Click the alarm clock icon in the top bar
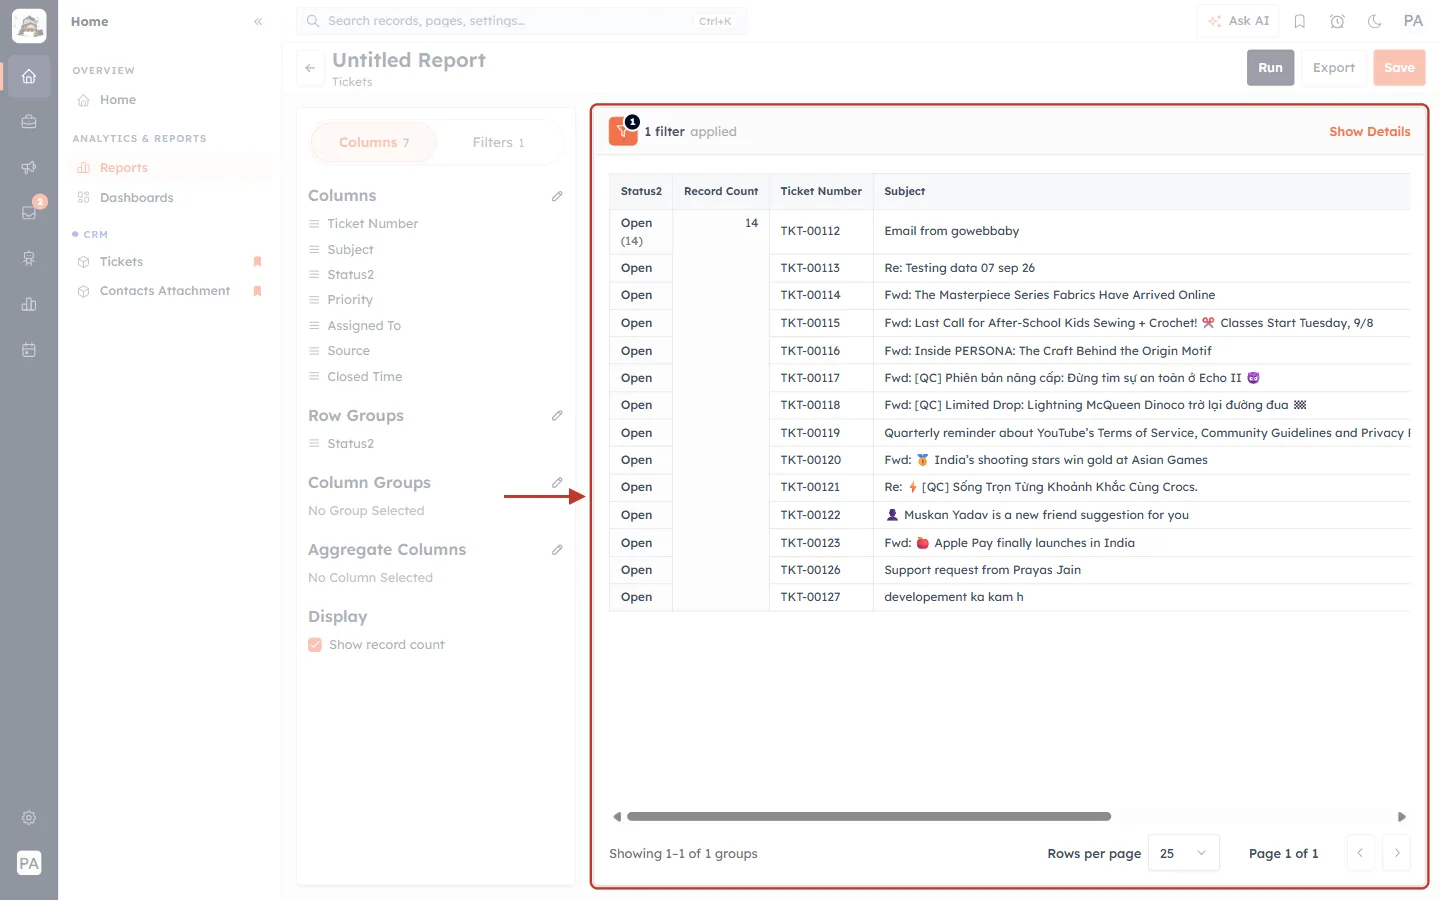 click(1337, 21)
